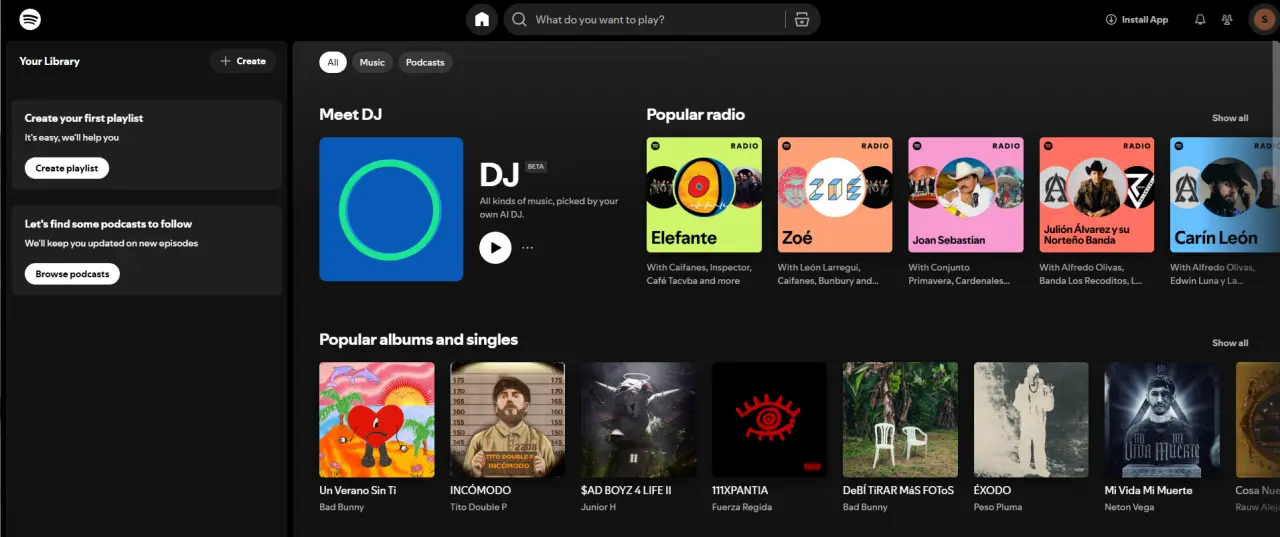Open DJ more options ellipsis
The height and width of the screenshot is (537, 1280).
point(527,247)
